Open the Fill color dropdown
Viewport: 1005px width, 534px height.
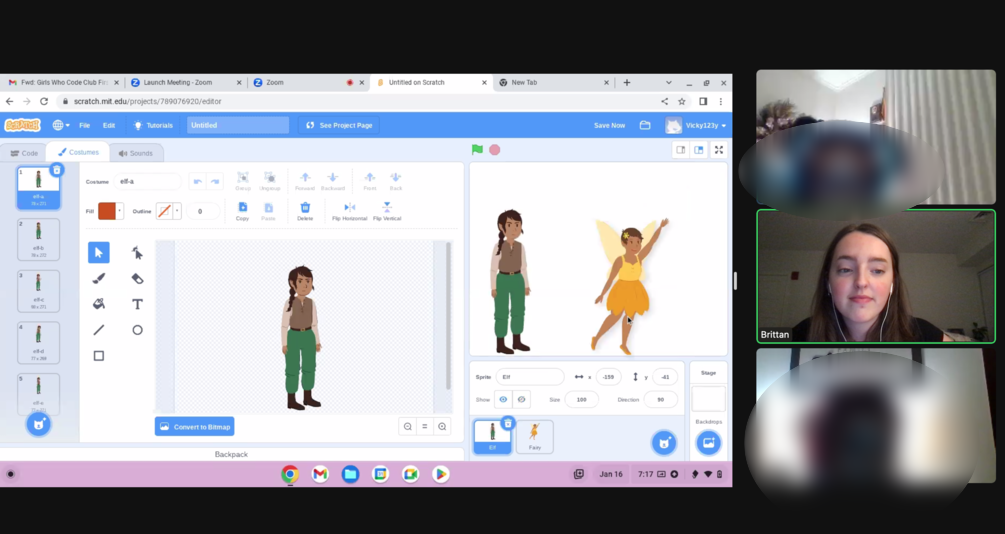tap(120, 211)
